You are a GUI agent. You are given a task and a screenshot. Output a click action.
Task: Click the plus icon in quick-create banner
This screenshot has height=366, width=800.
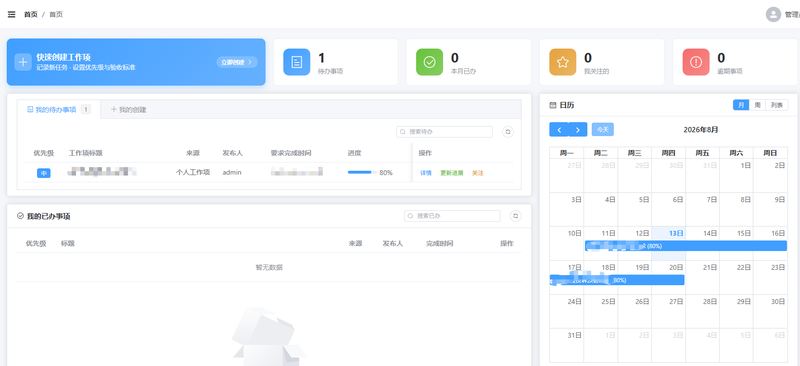[x=23, y=62]
